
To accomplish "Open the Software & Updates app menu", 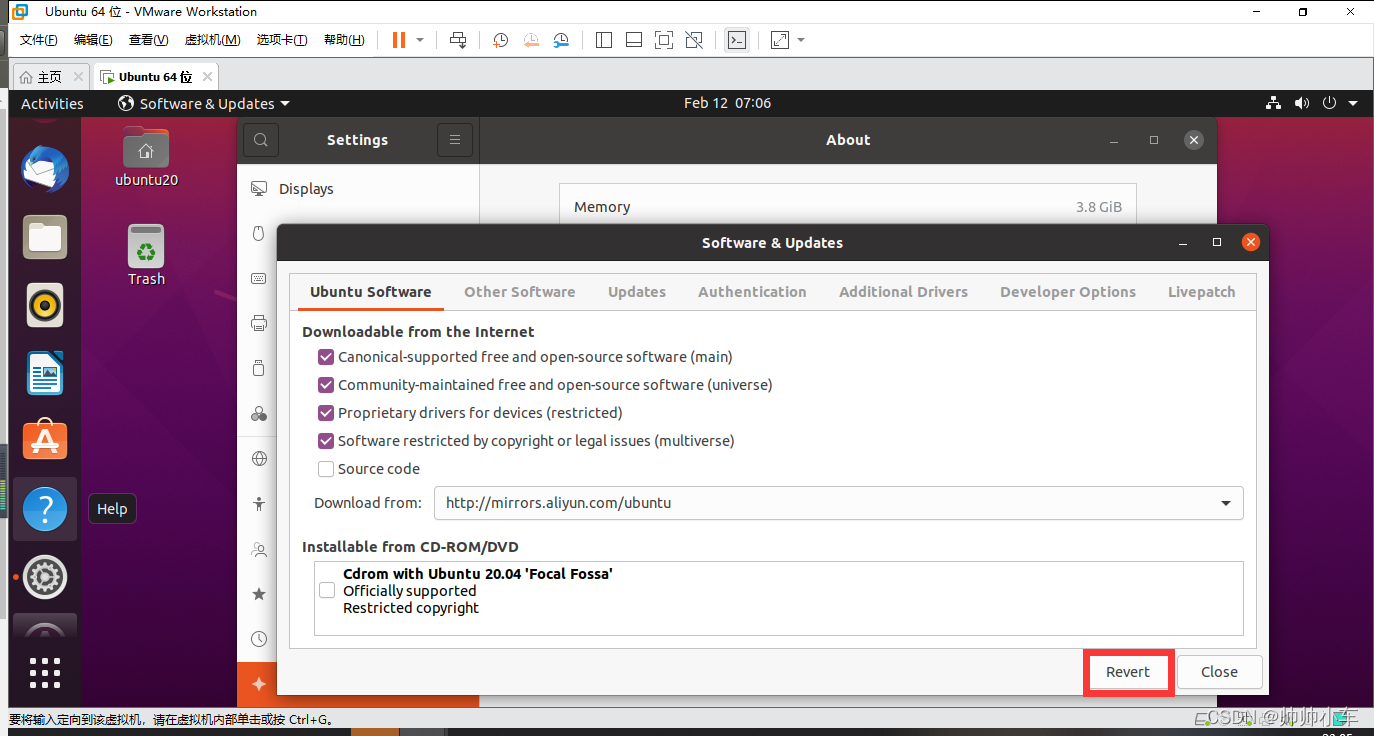I will 204,103.
